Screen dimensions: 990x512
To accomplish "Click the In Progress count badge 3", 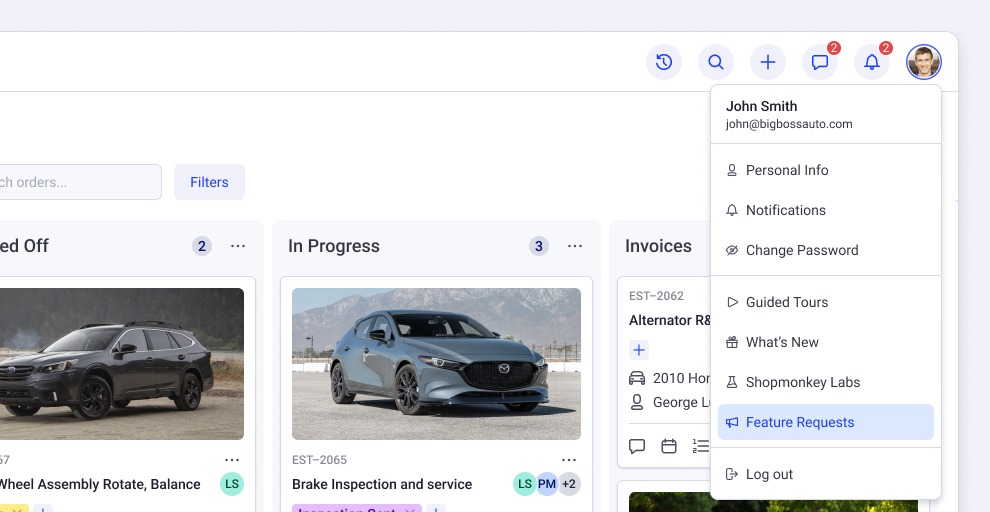I will click(539, 246).
